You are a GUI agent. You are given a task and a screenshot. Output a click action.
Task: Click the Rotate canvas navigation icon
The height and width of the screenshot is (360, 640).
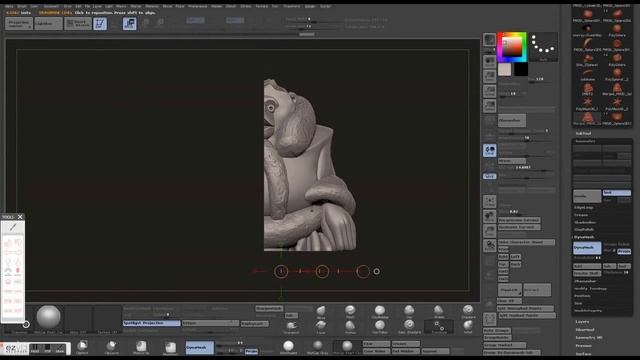pyautogui.click(x=489, y=246)
